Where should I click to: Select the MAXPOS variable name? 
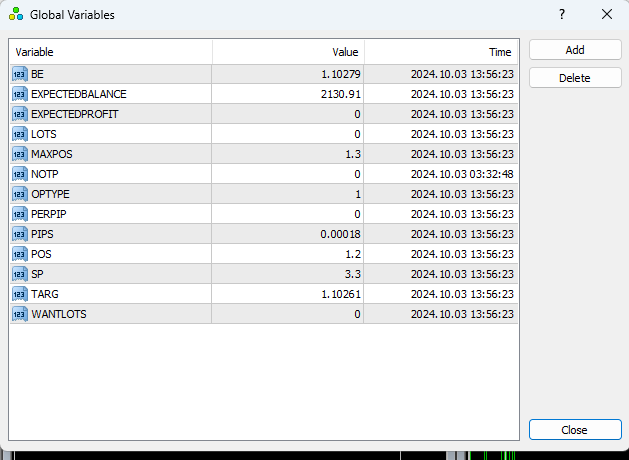[x=52, y=154]
